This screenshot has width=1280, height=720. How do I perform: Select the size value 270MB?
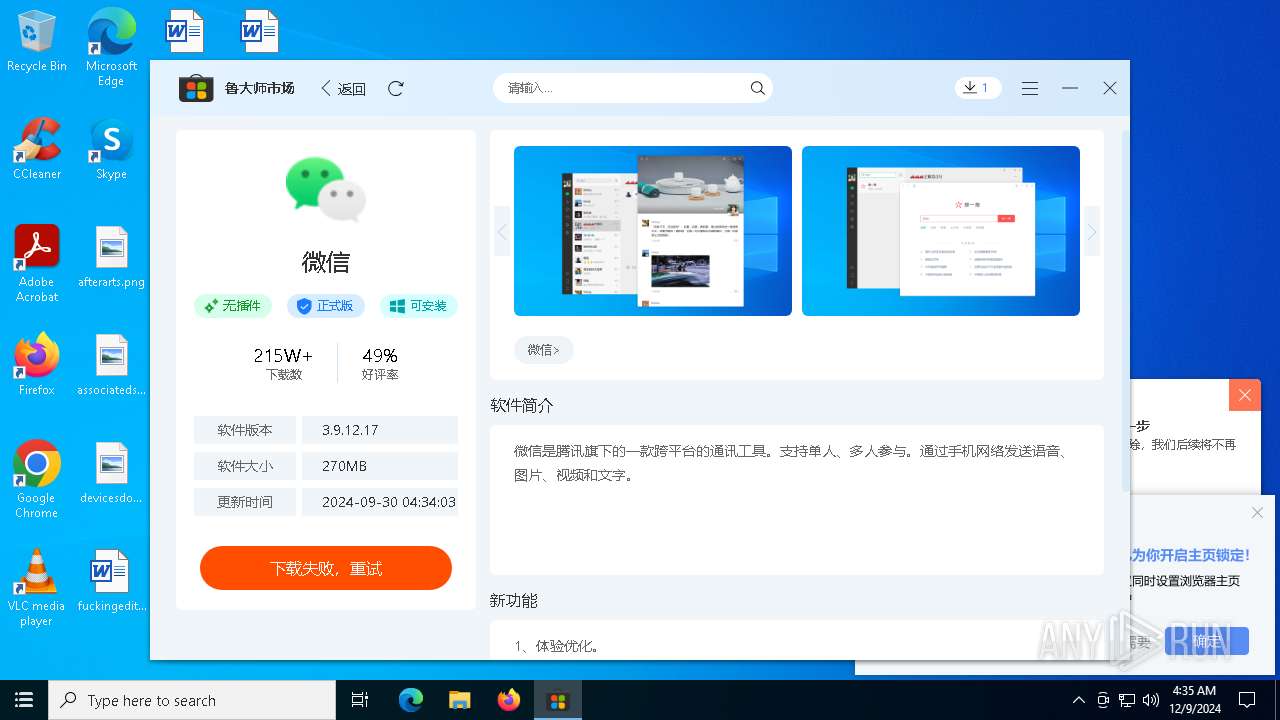(344, 466)
